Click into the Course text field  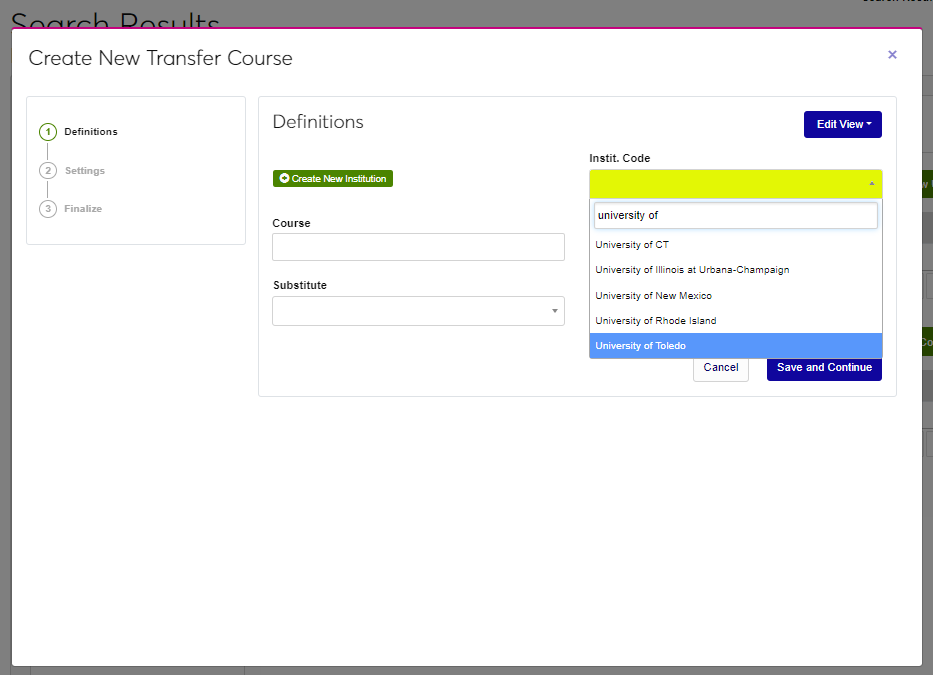pyautogui.click(x=418, y=247)
